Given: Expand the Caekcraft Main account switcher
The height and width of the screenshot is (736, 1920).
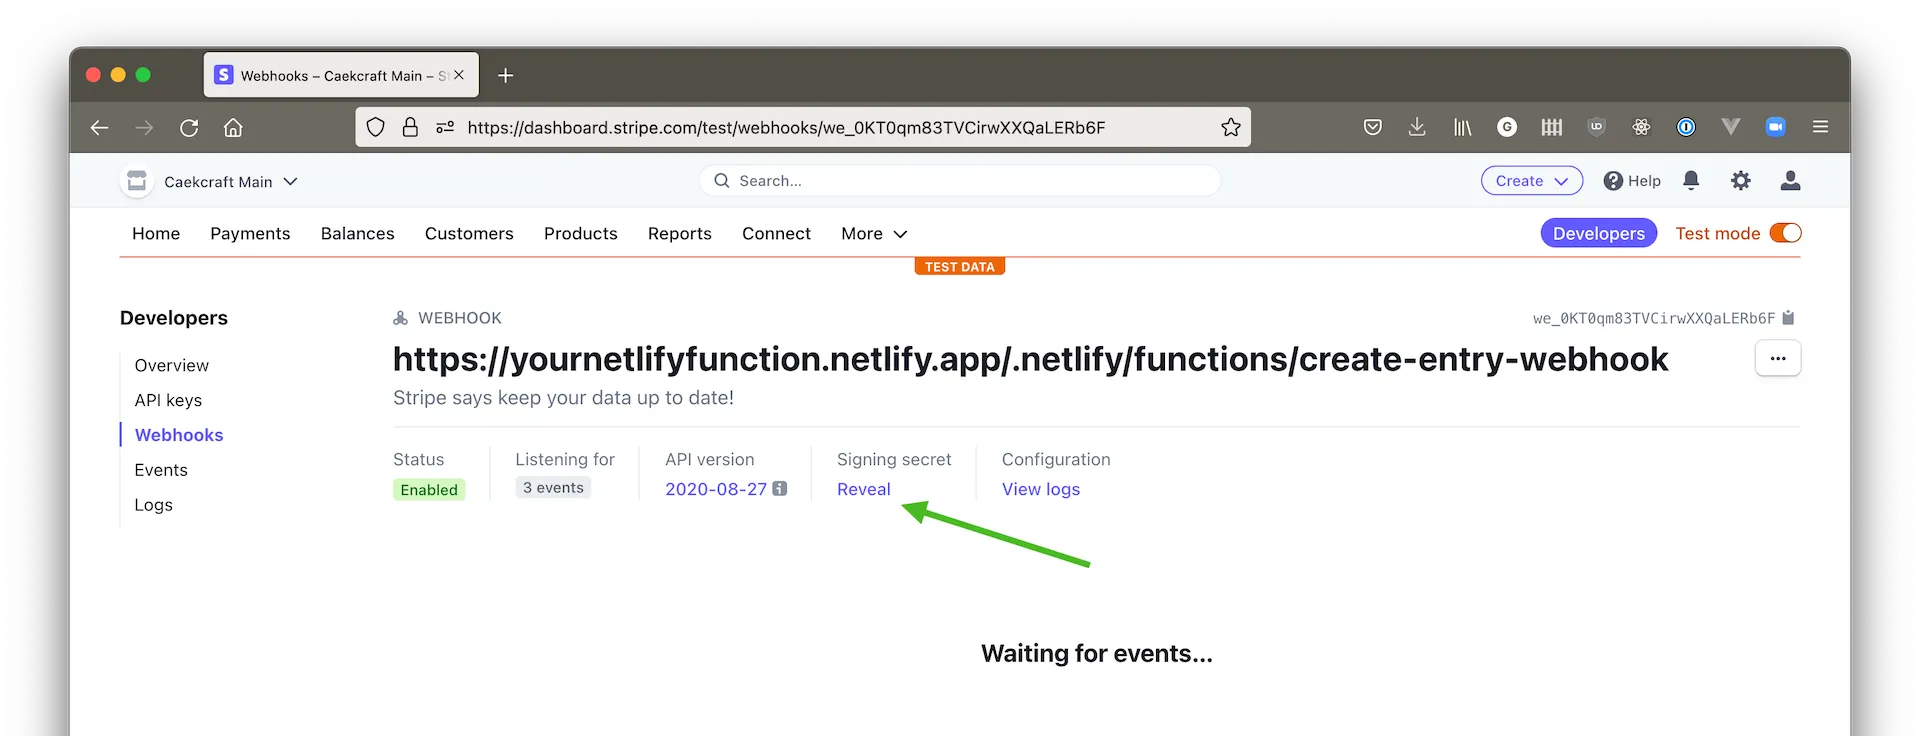Looking at the screenshot, I should [x=231, y=181].
